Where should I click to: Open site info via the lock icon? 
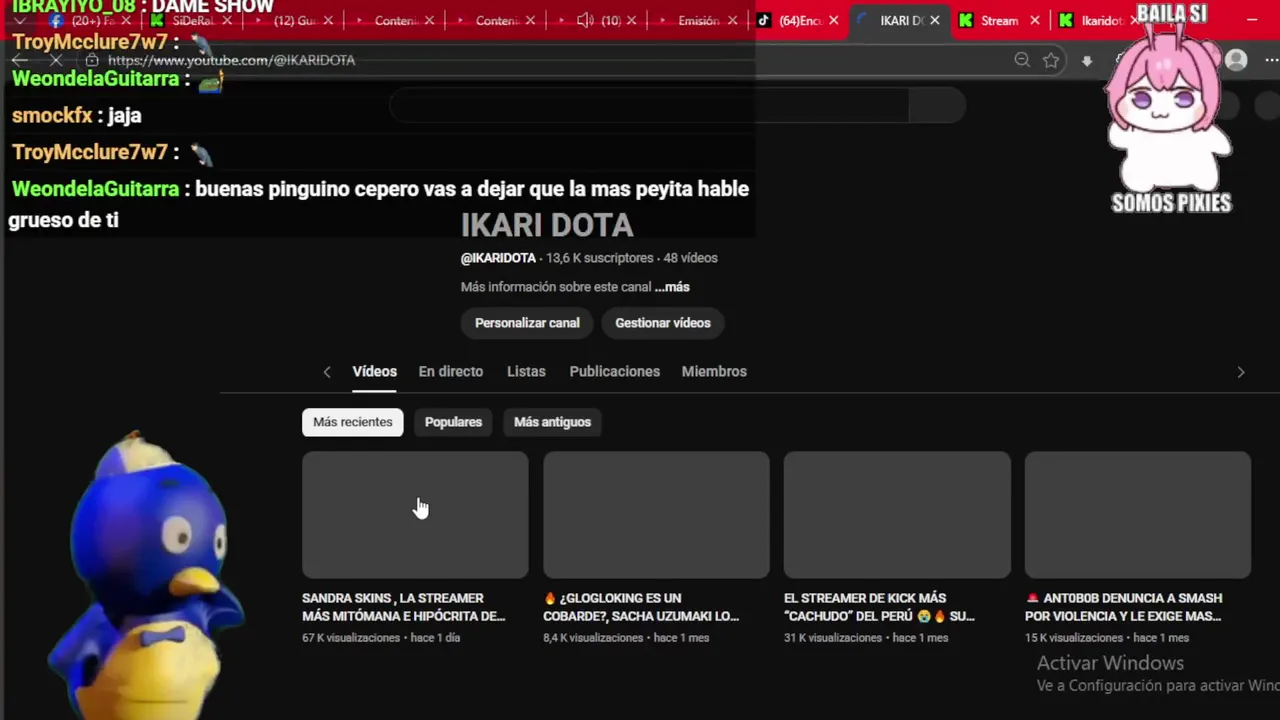click(x=91, y=60)
